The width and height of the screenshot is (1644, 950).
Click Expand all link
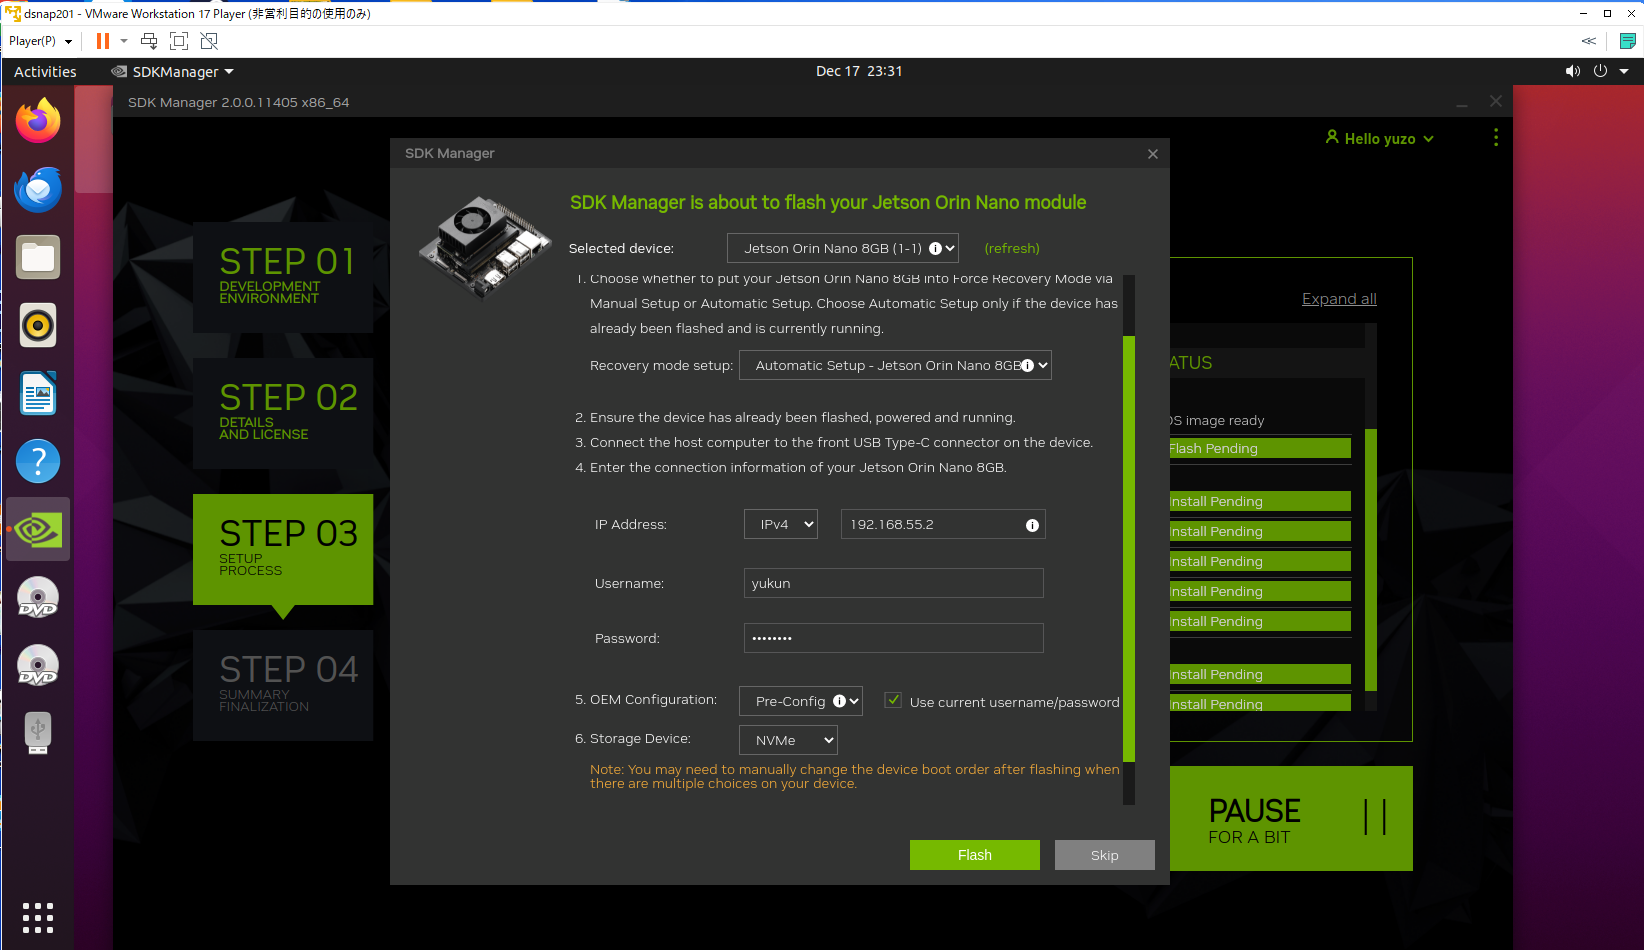click(x=1339, y=298)
